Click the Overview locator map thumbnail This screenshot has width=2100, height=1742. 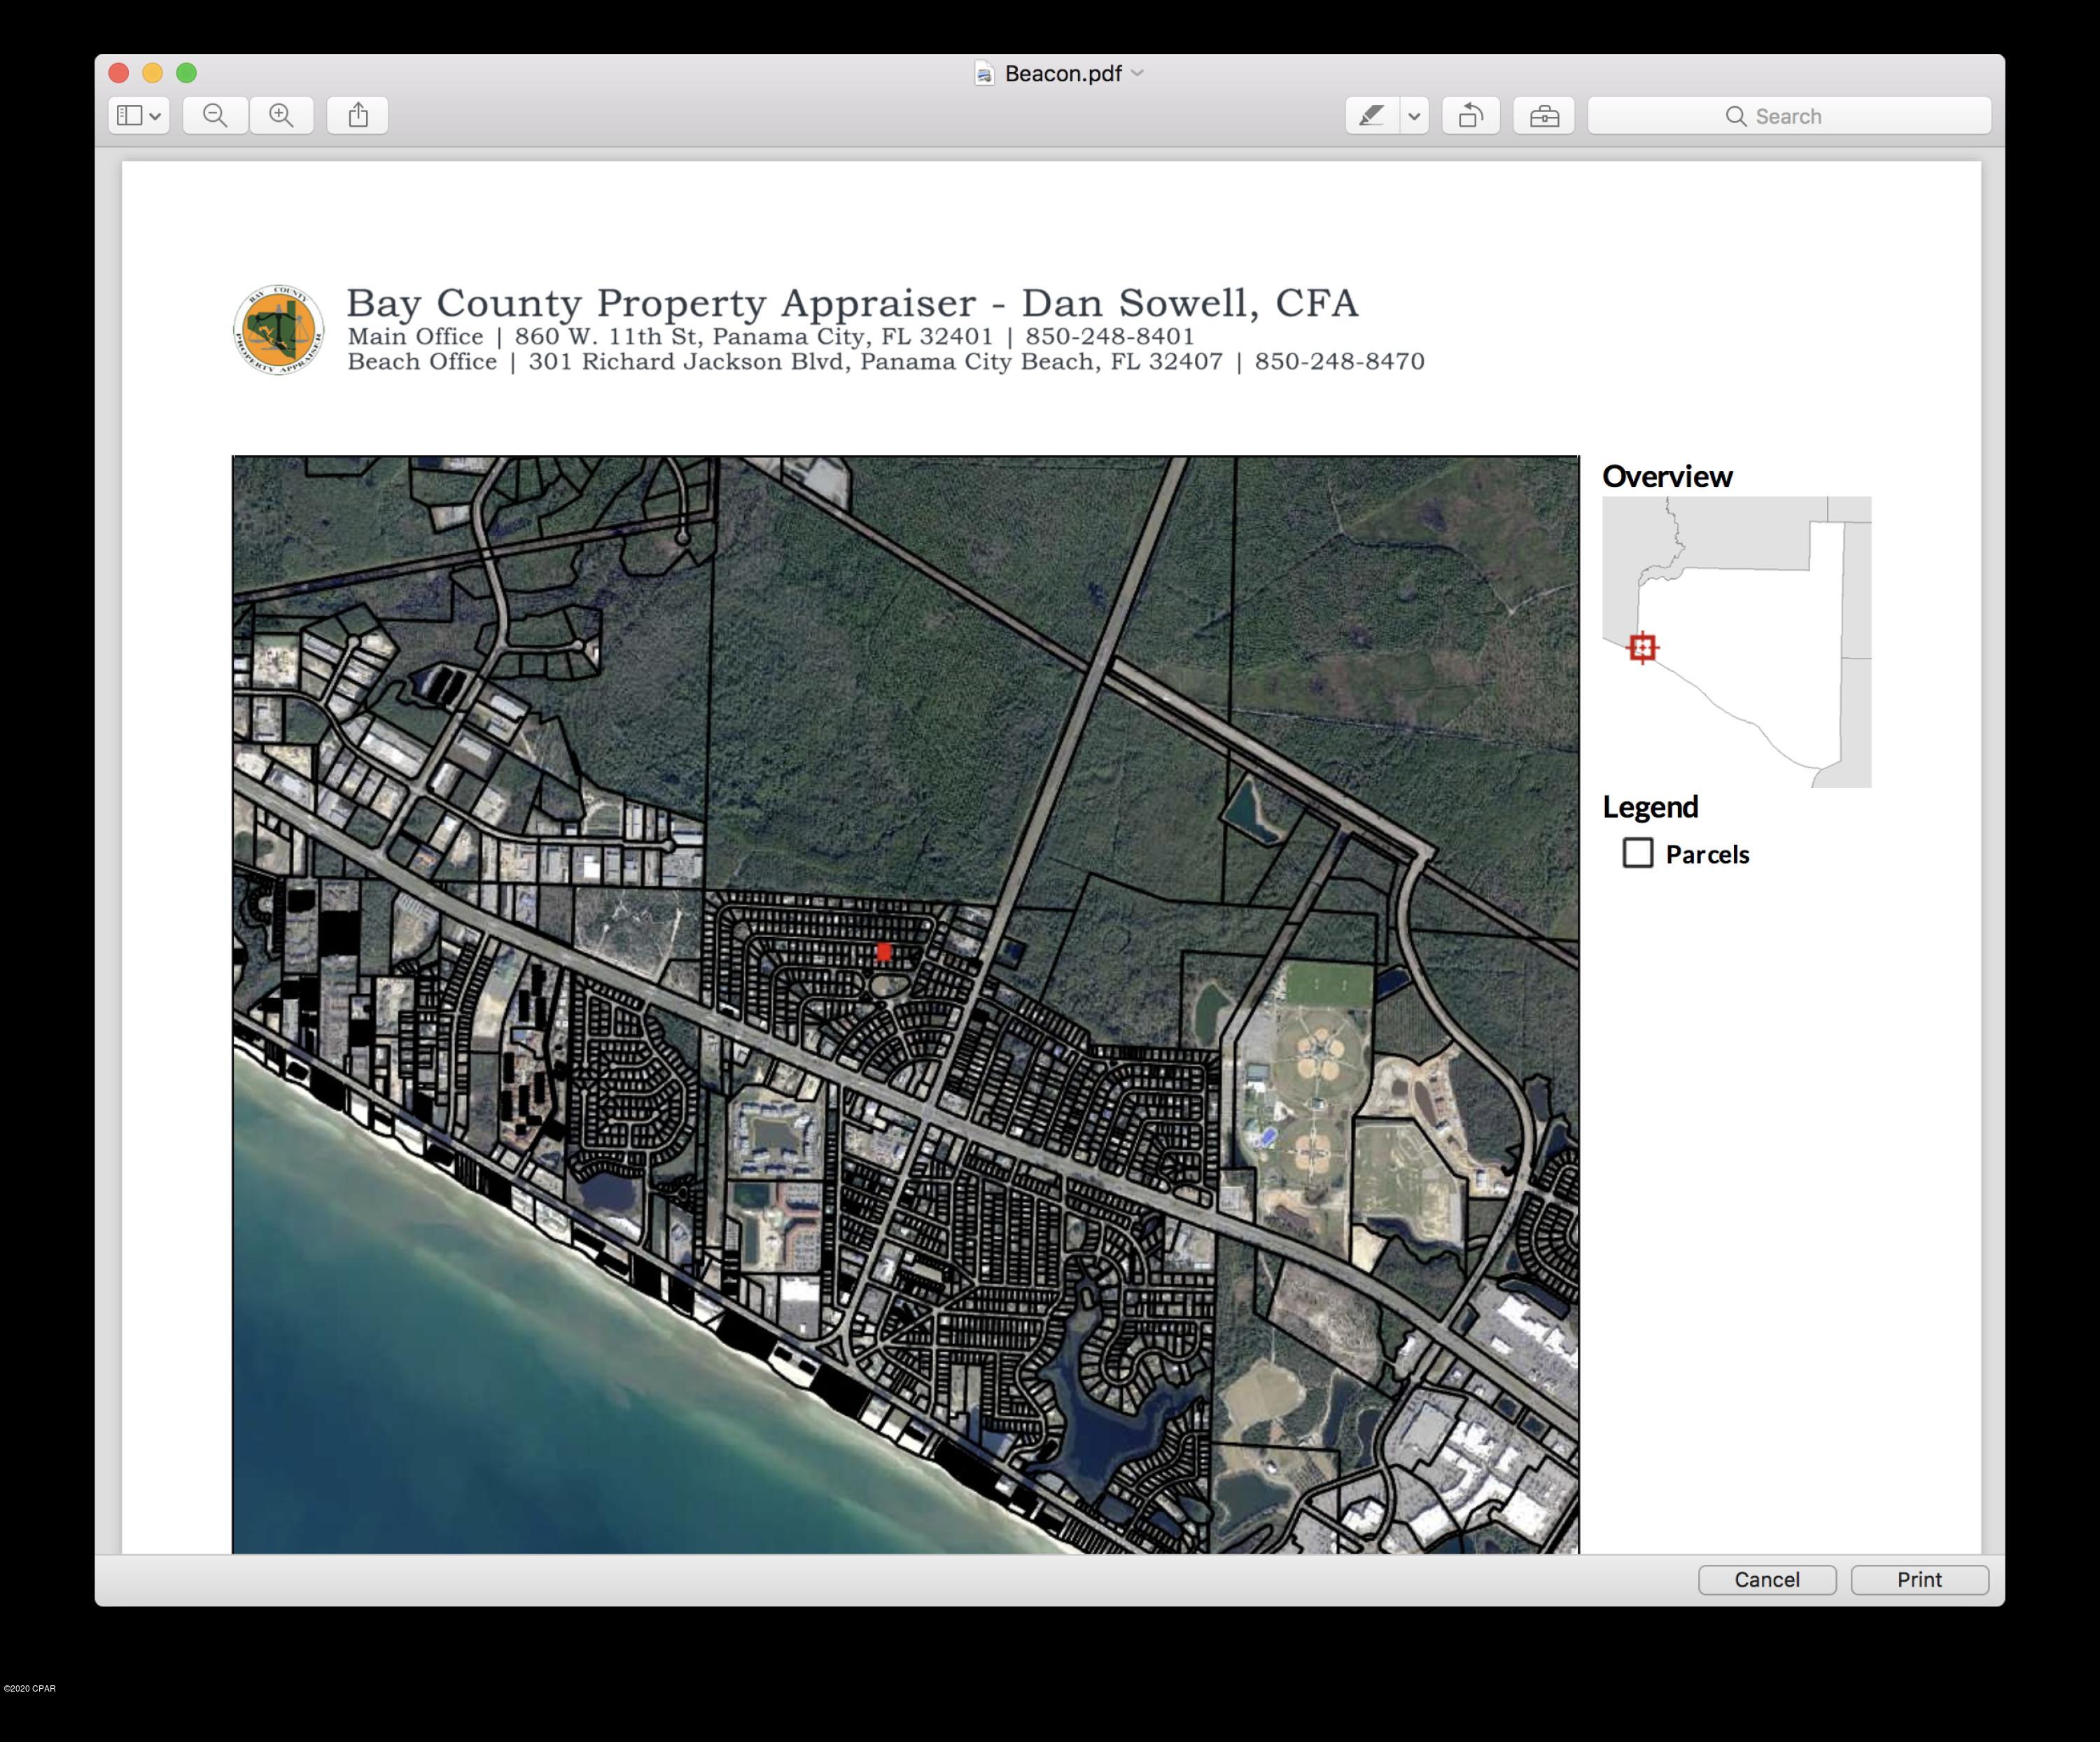click(x=1735, y=641)
